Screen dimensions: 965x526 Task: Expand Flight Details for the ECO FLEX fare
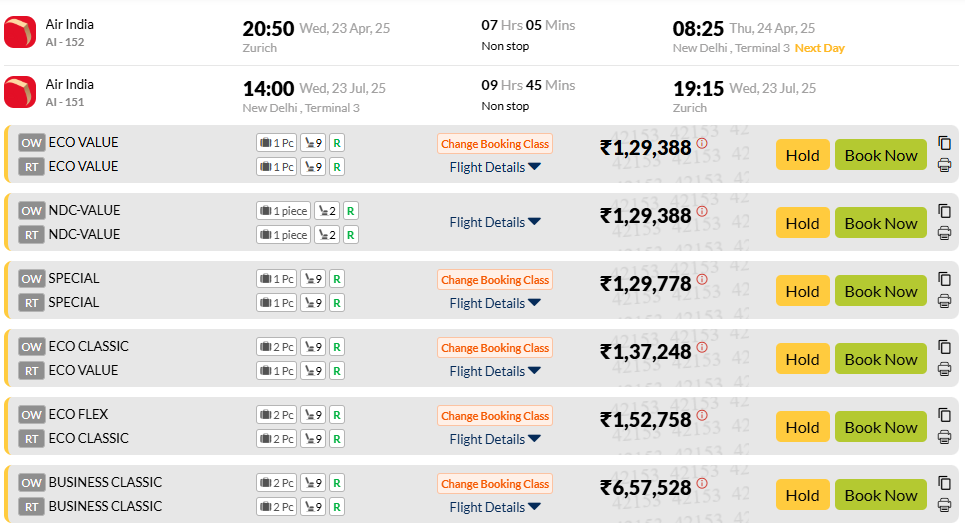(x=495, y=439)
